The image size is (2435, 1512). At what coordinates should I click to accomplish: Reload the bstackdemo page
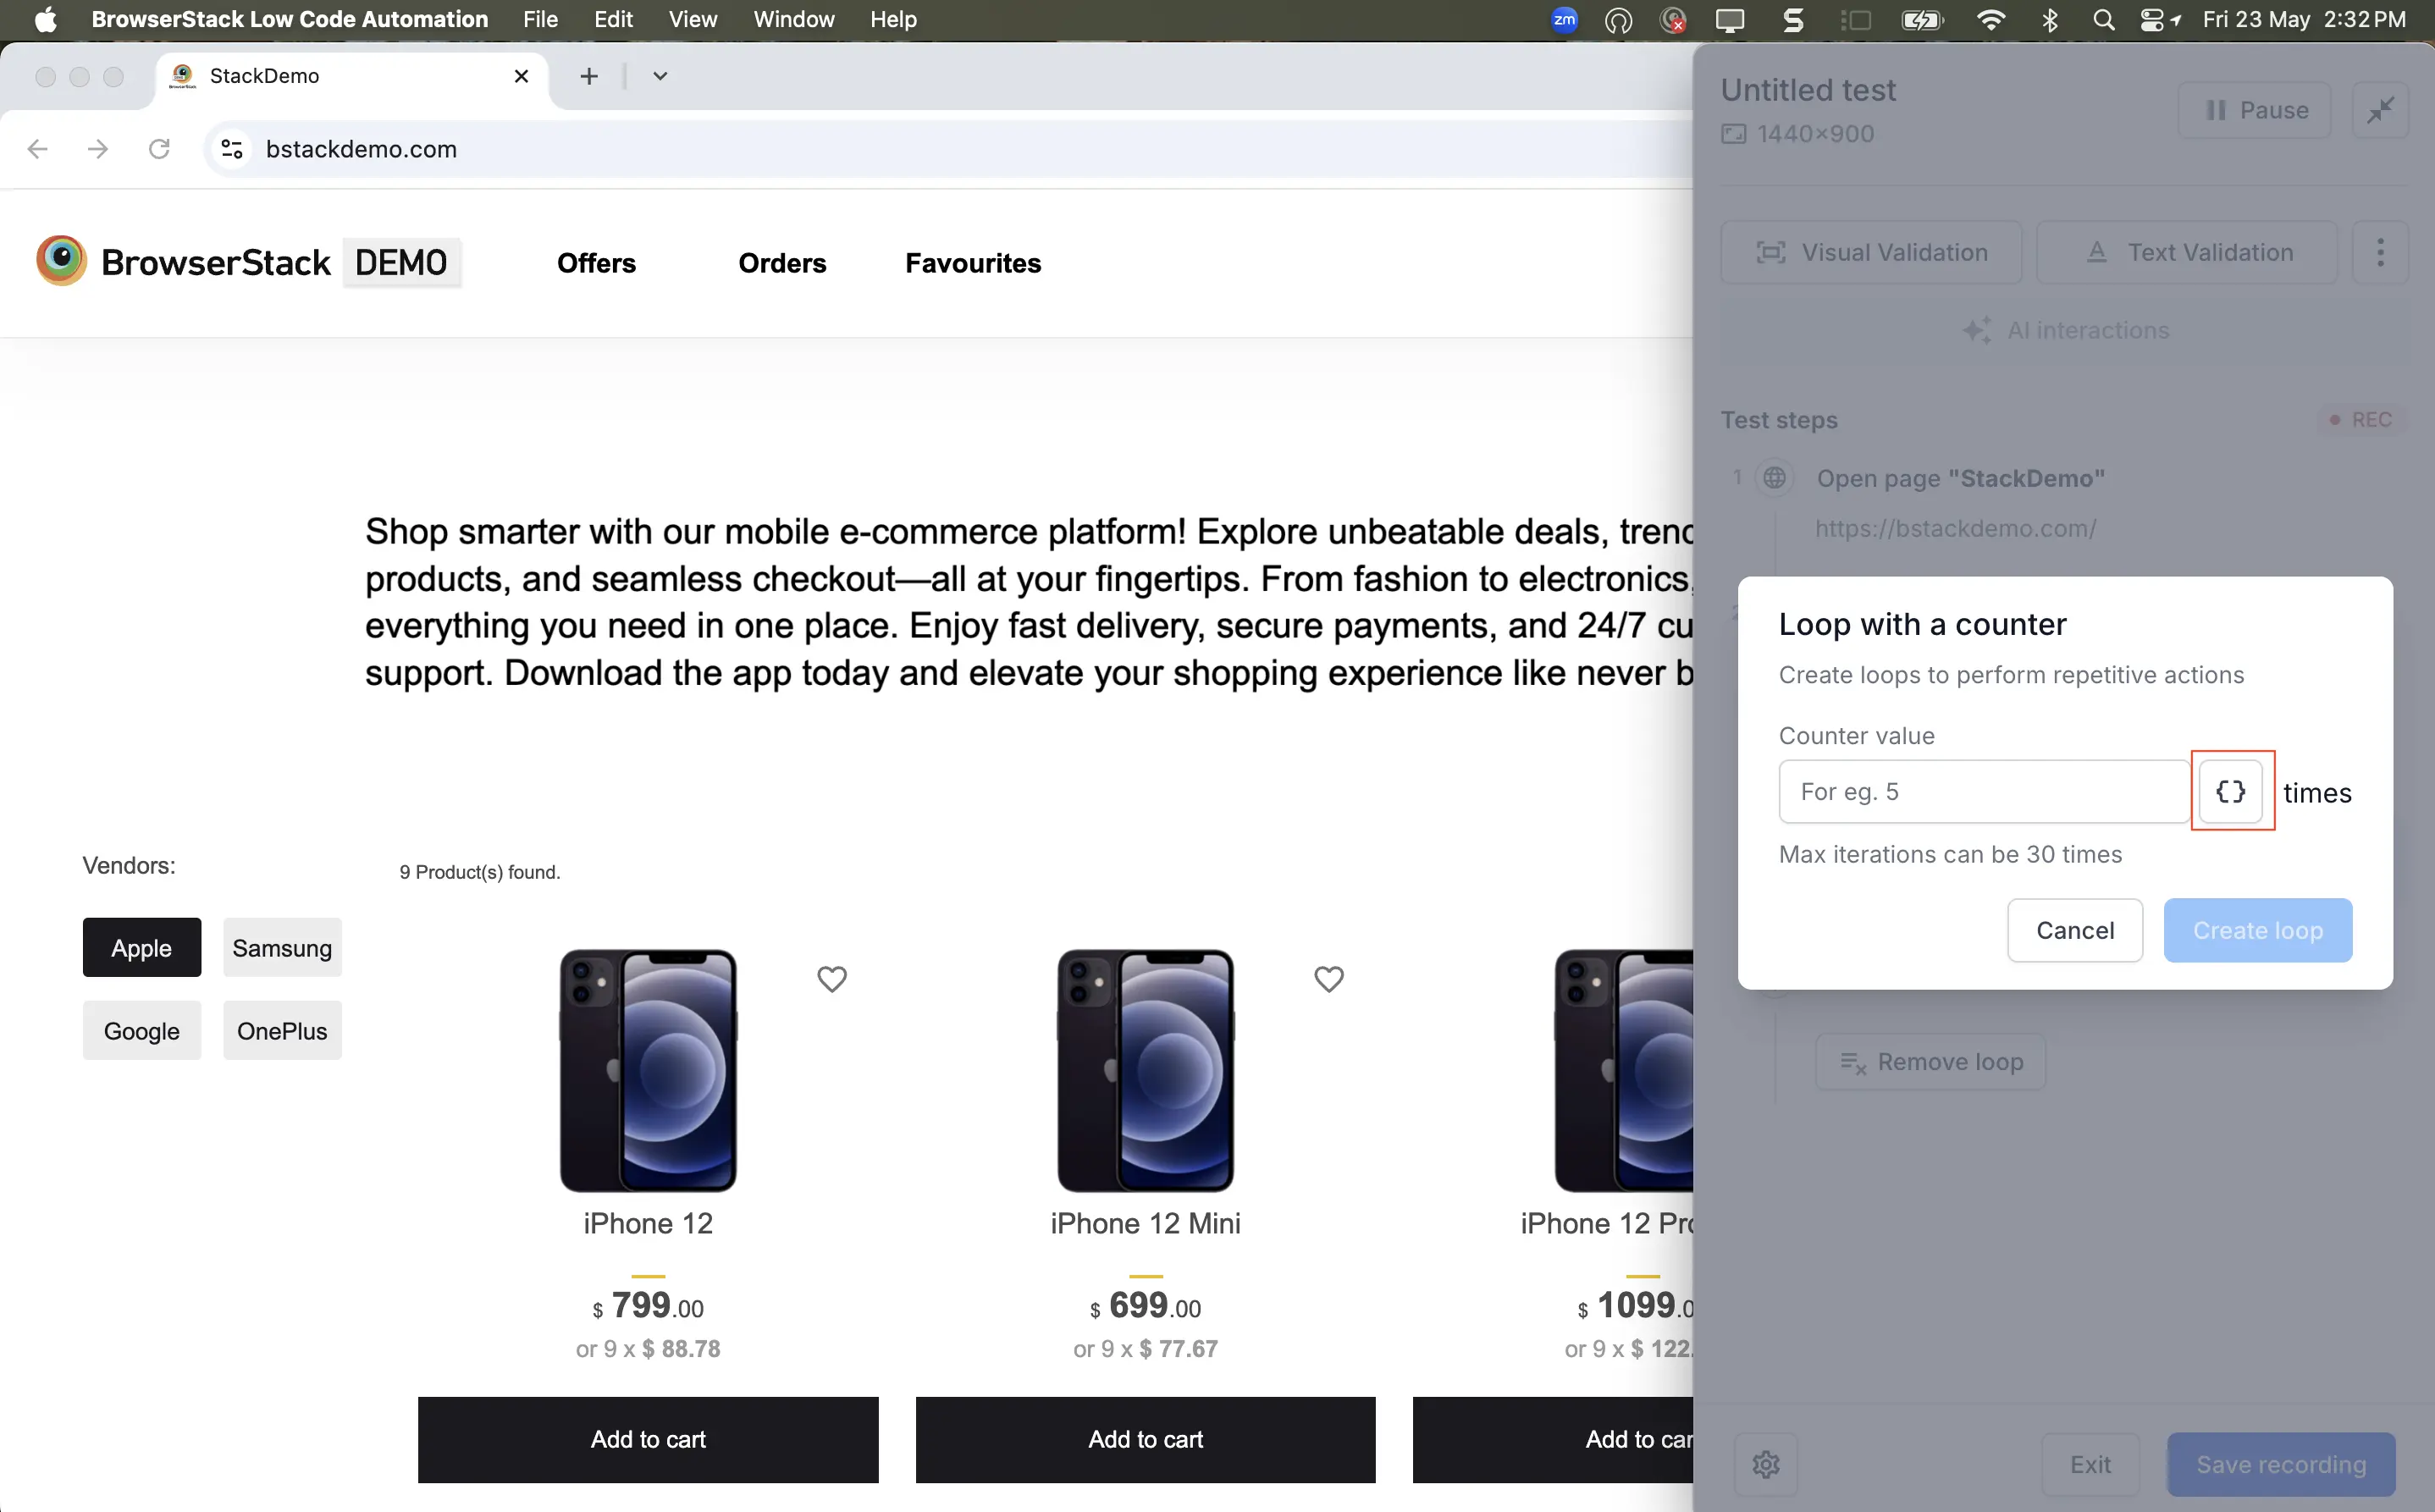[159, 149]
